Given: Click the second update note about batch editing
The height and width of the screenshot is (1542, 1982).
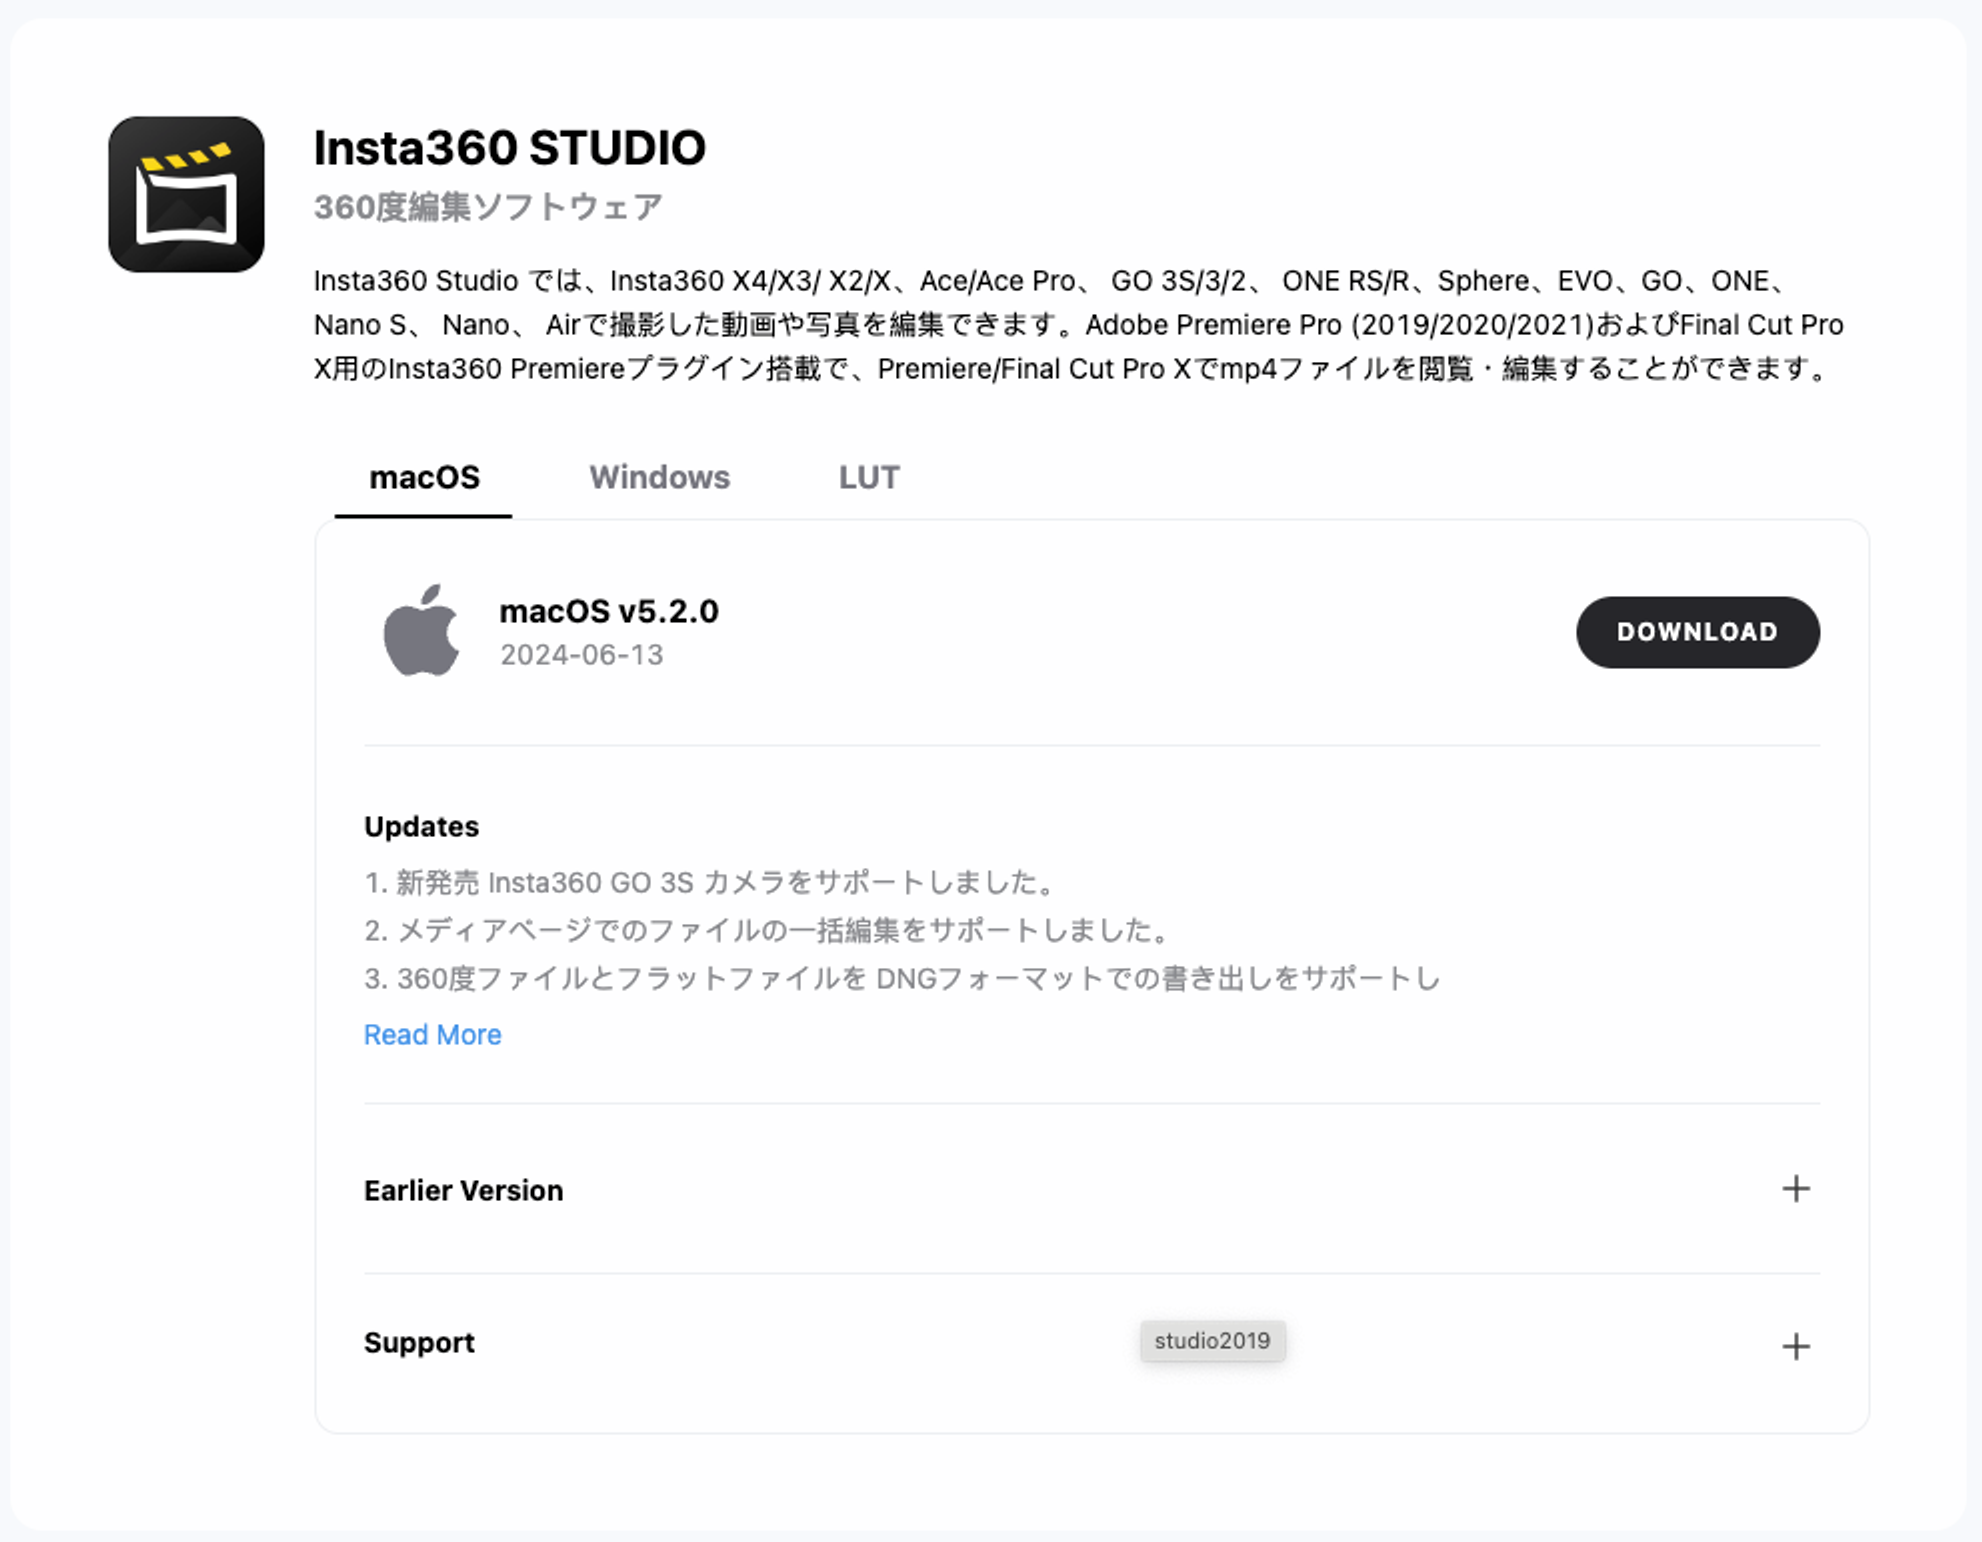Looking at the screenshot, I should 767,930.
